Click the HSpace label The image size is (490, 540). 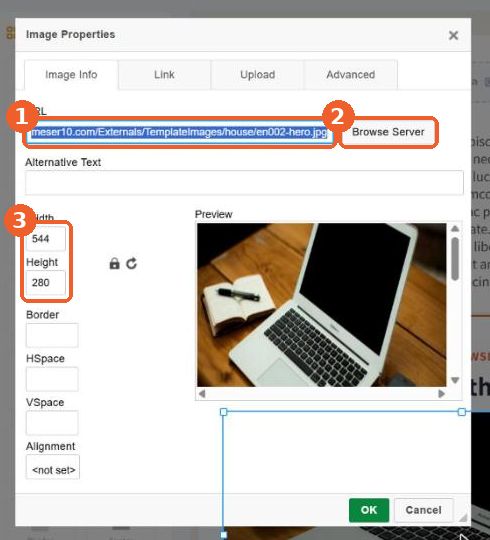45,359
